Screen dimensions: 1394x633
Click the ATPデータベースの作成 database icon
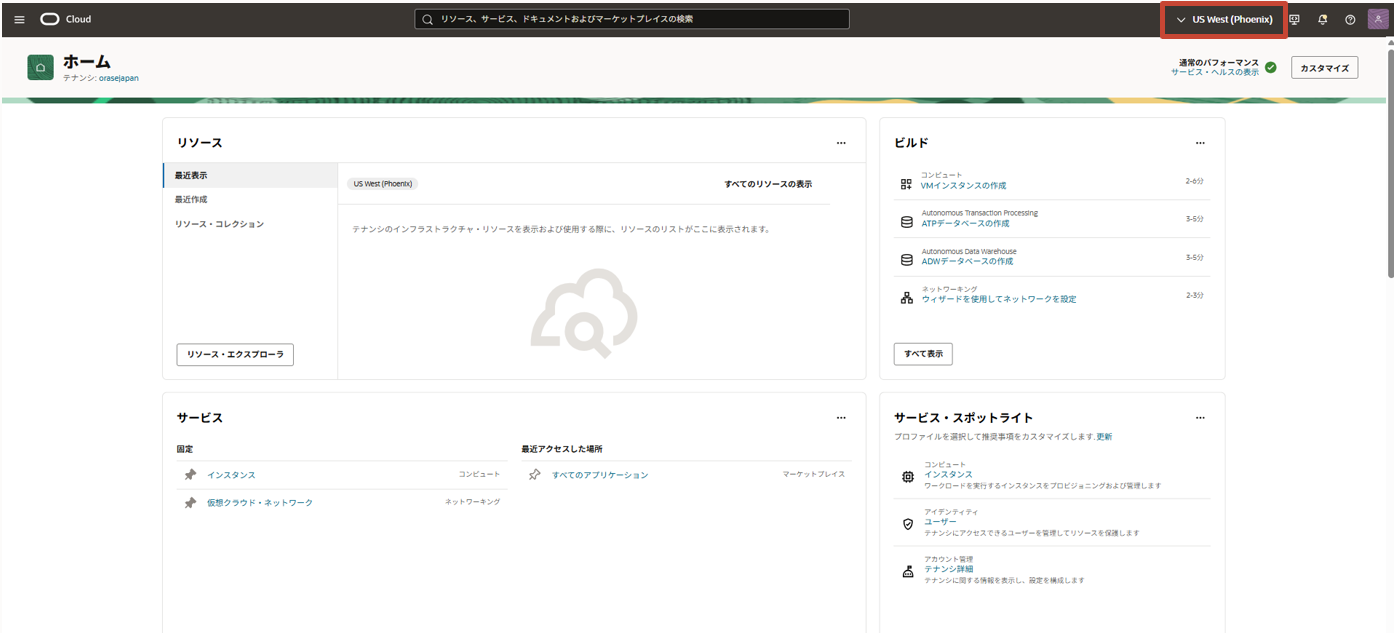[906, 222]
